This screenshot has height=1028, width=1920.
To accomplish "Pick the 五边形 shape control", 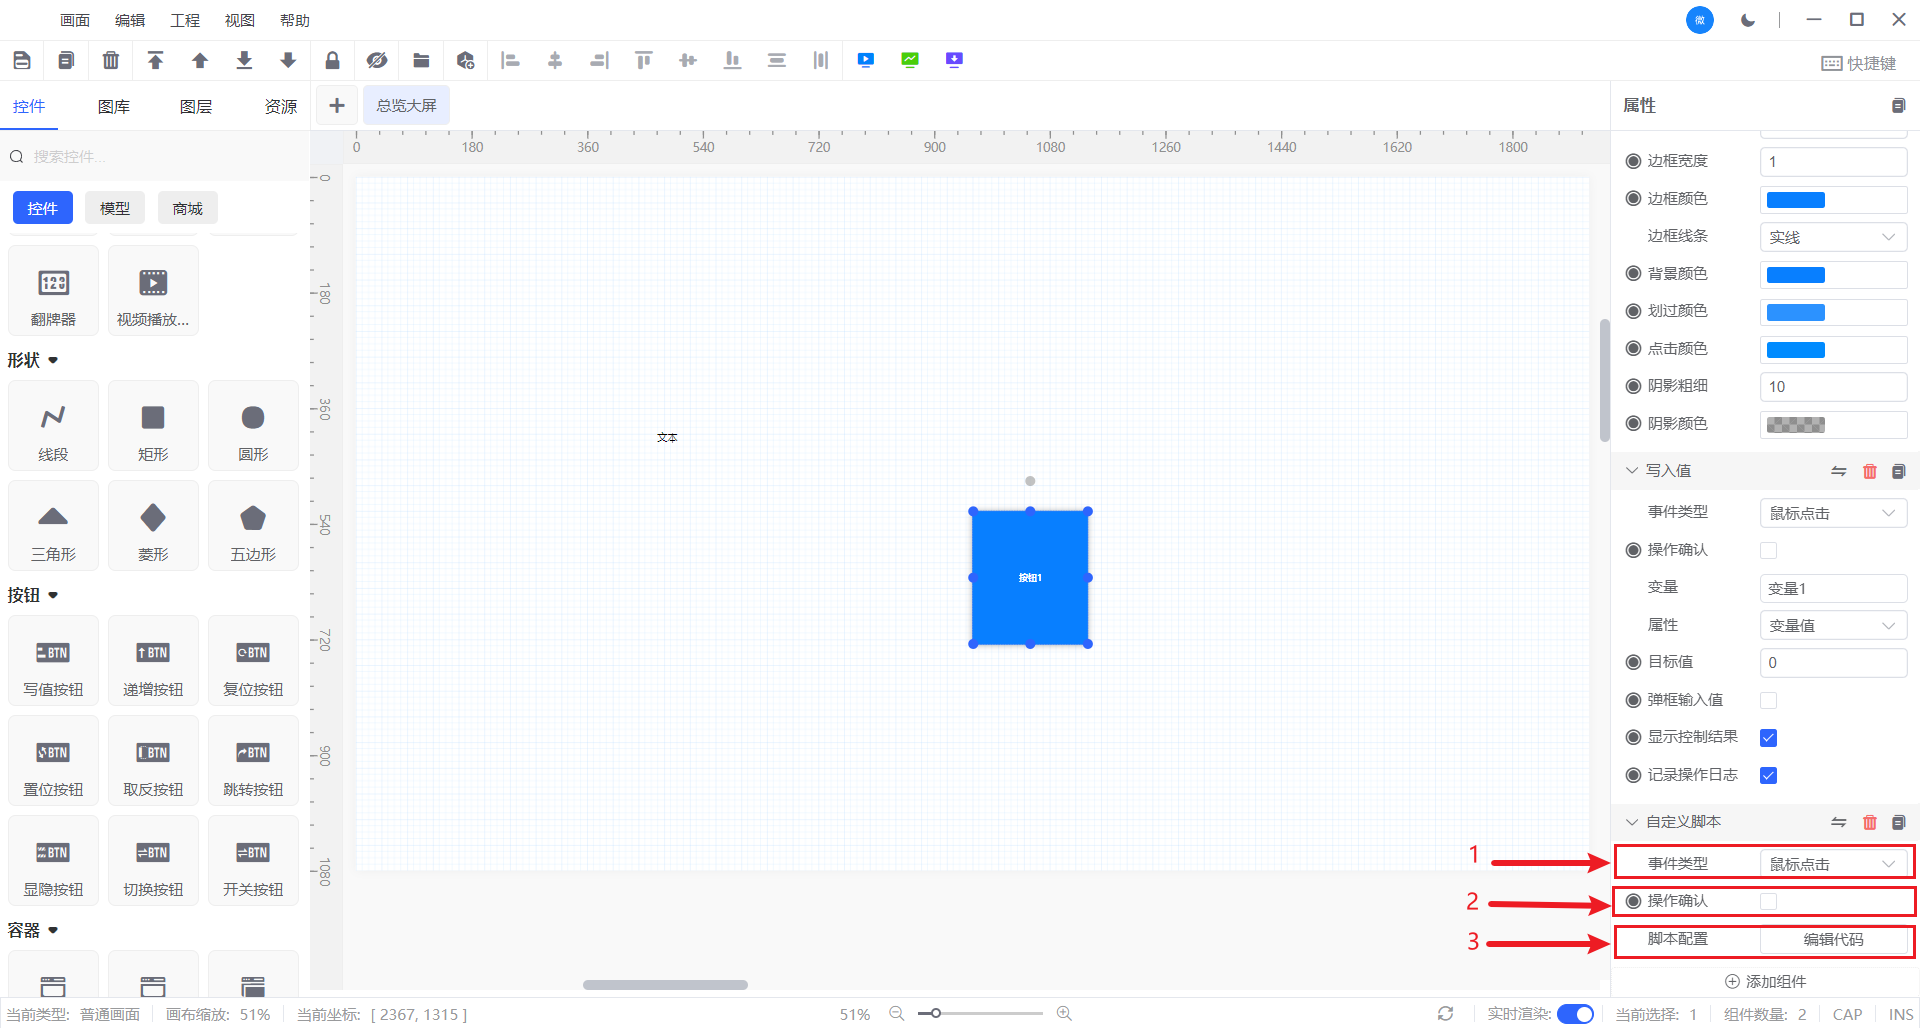I will [253, 526].
